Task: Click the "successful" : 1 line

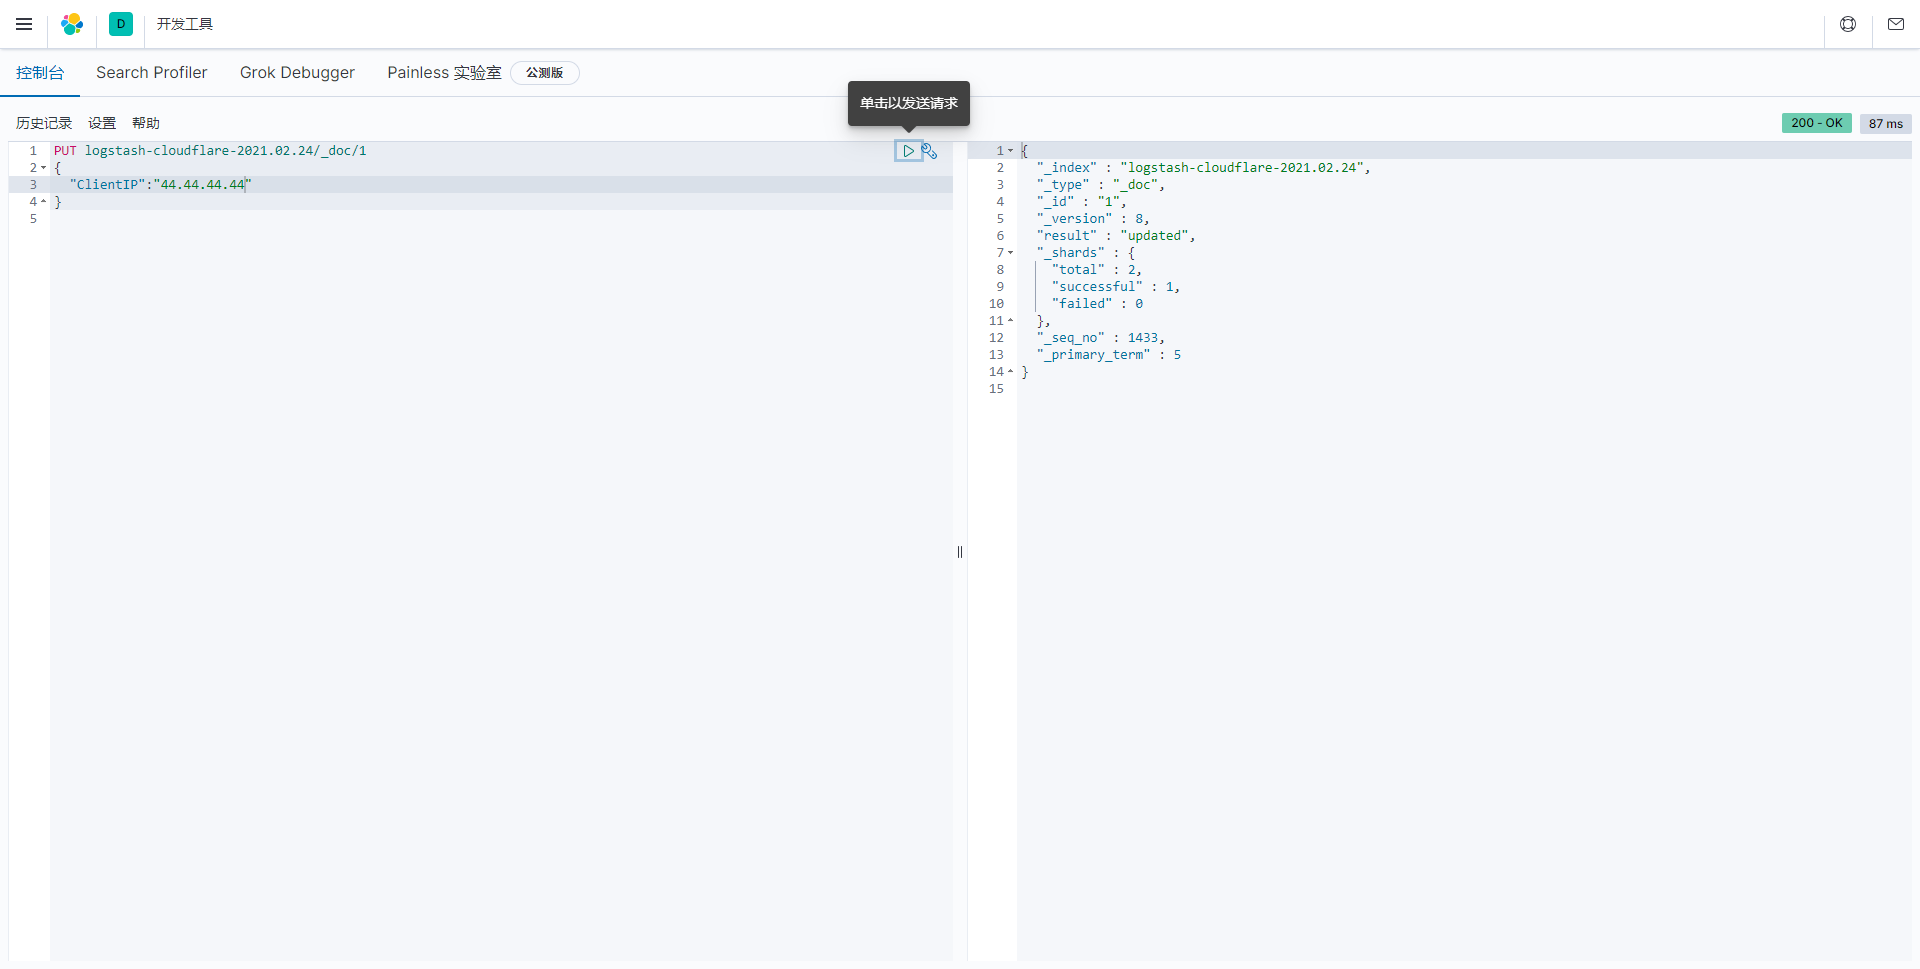Action: (1116, 287)
